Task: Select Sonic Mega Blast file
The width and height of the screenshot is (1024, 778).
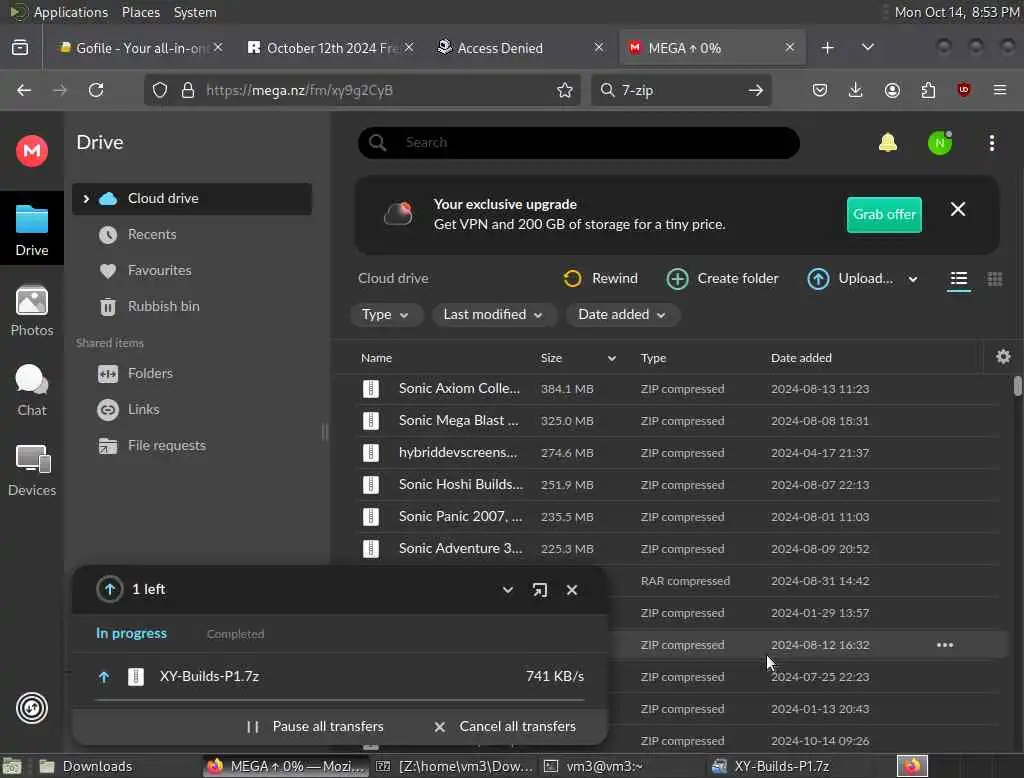Action: (678, 421)
